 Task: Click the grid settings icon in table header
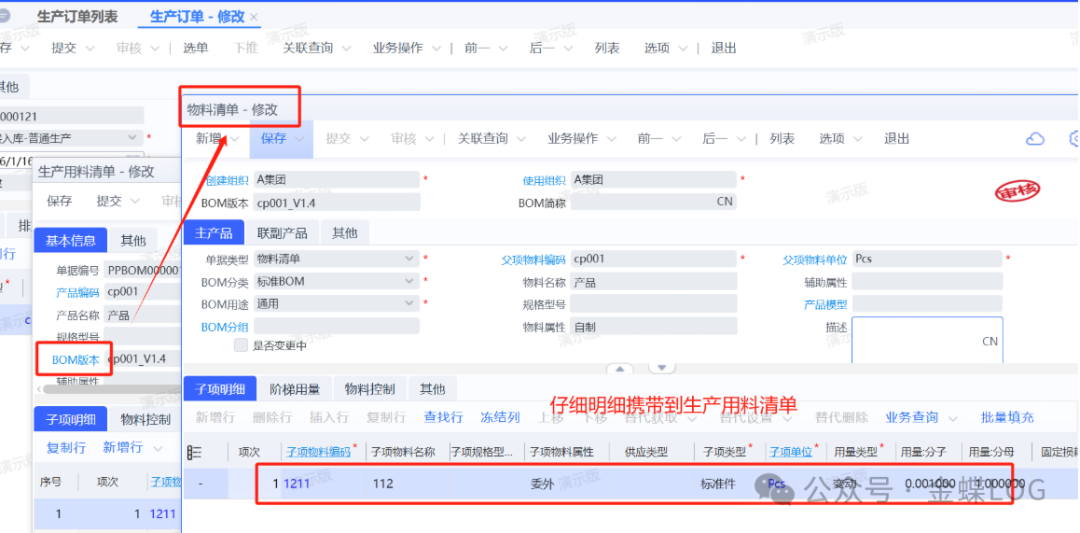pos(195,452)
